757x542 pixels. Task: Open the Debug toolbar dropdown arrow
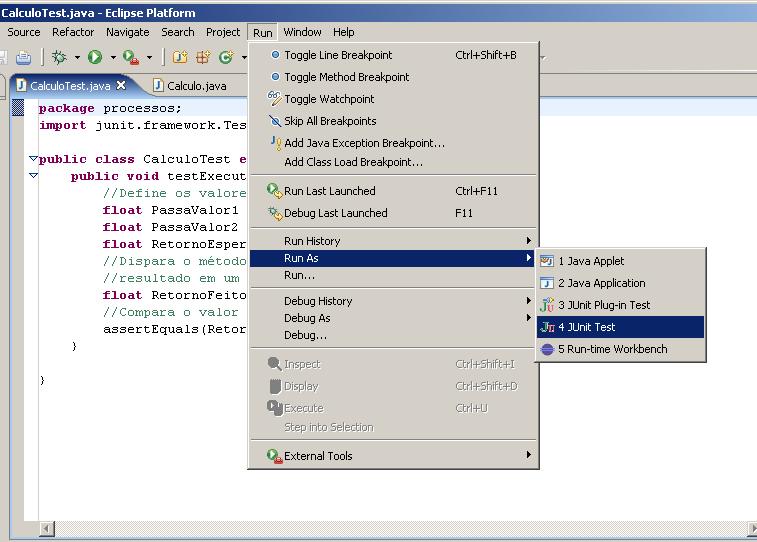[77, 57]
